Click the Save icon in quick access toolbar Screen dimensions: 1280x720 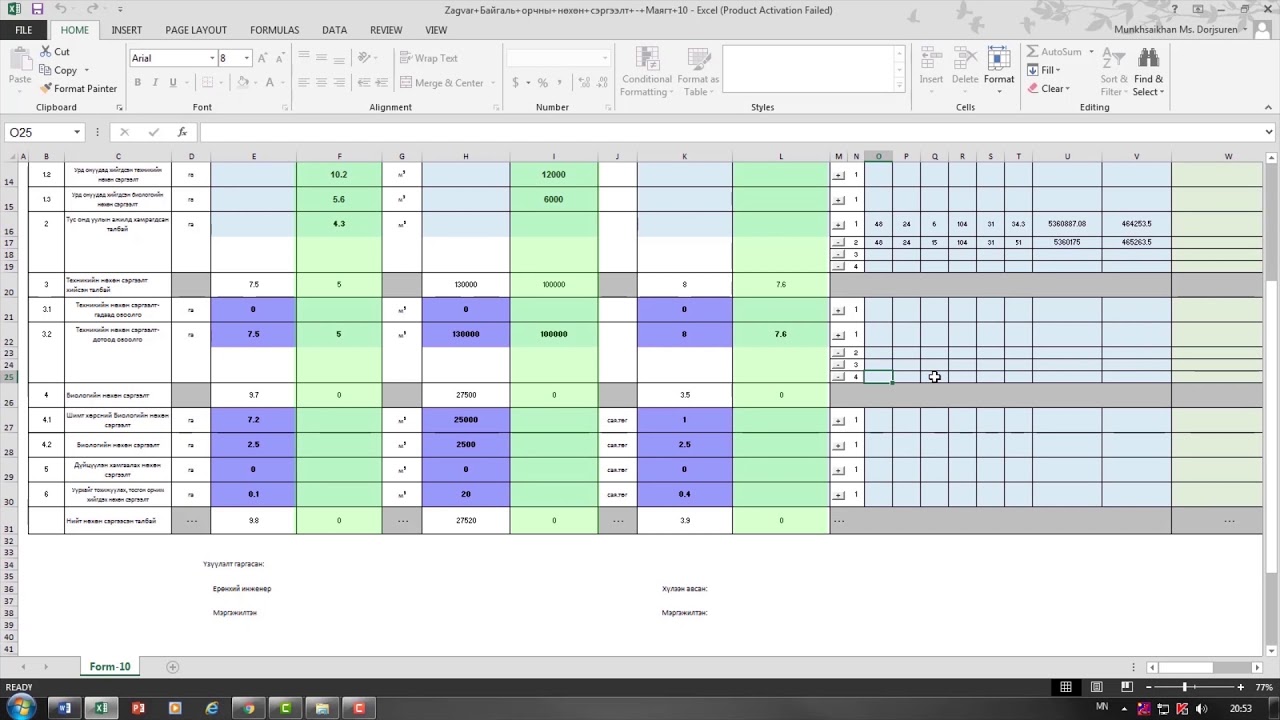coord(35,9)
